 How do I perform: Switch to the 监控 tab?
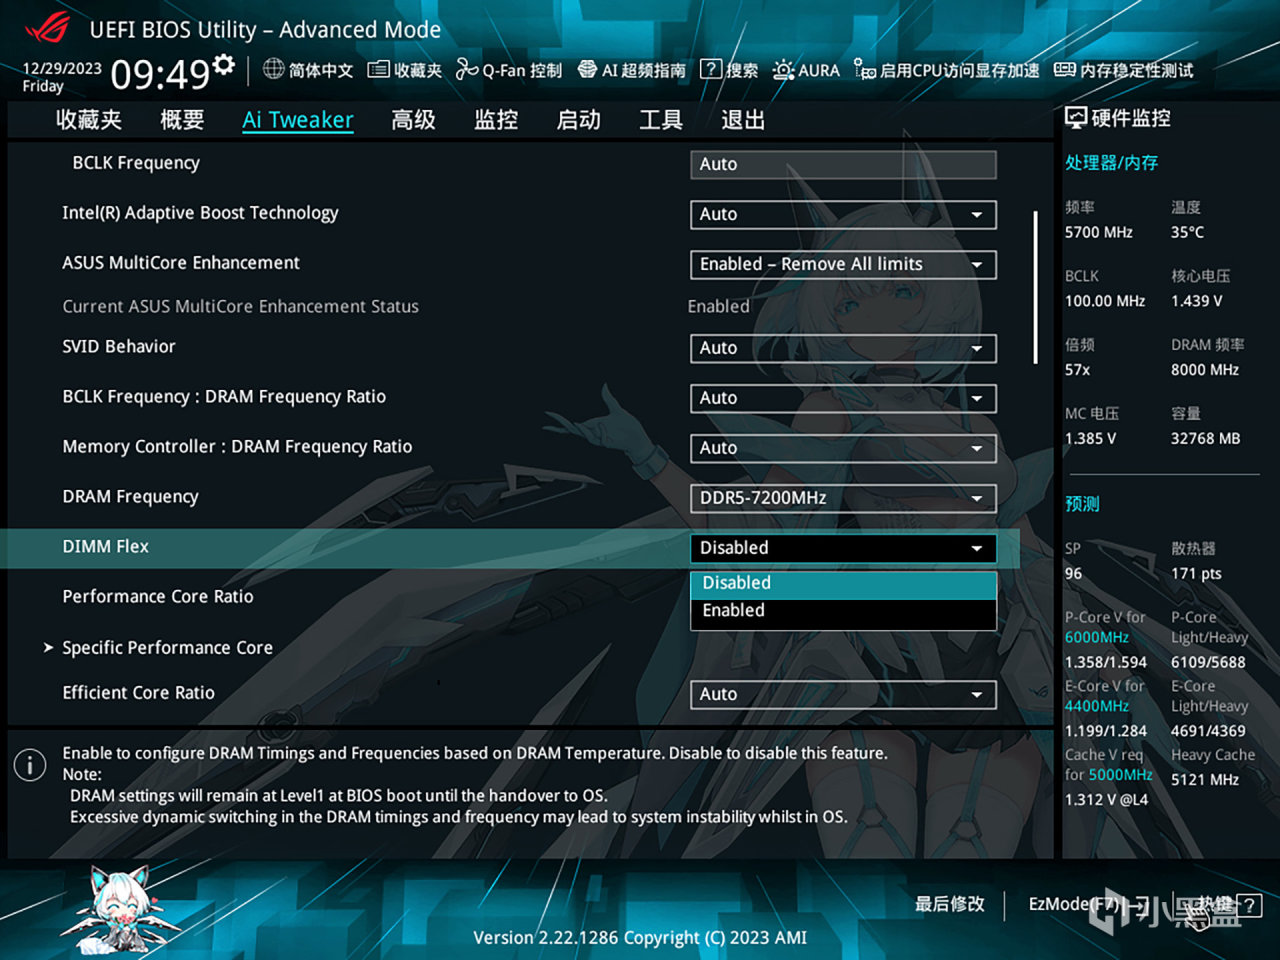click(x=495, y=119)
